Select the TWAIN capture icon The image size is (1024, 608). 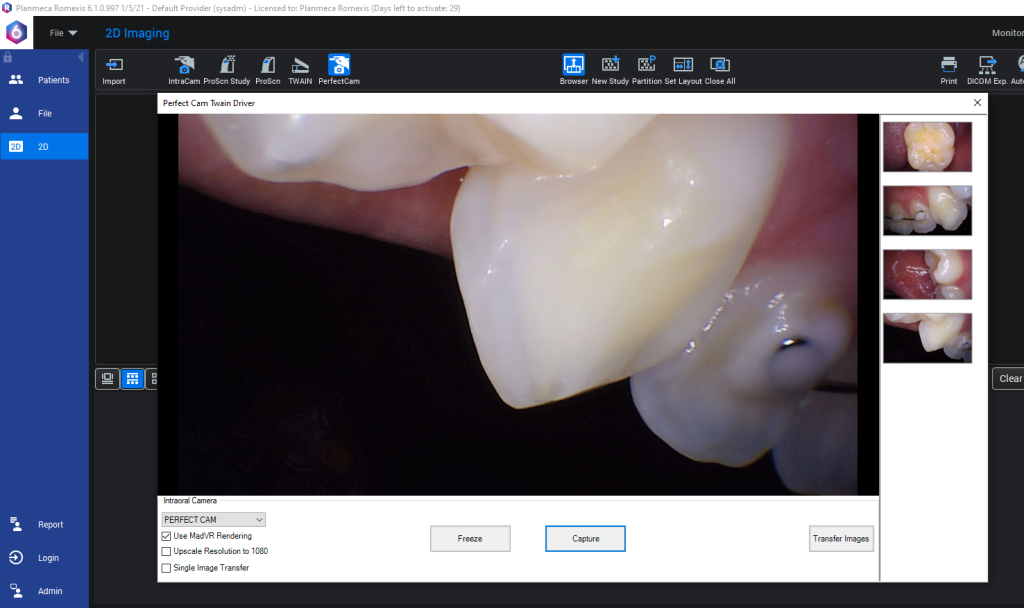tap(300, 66)
